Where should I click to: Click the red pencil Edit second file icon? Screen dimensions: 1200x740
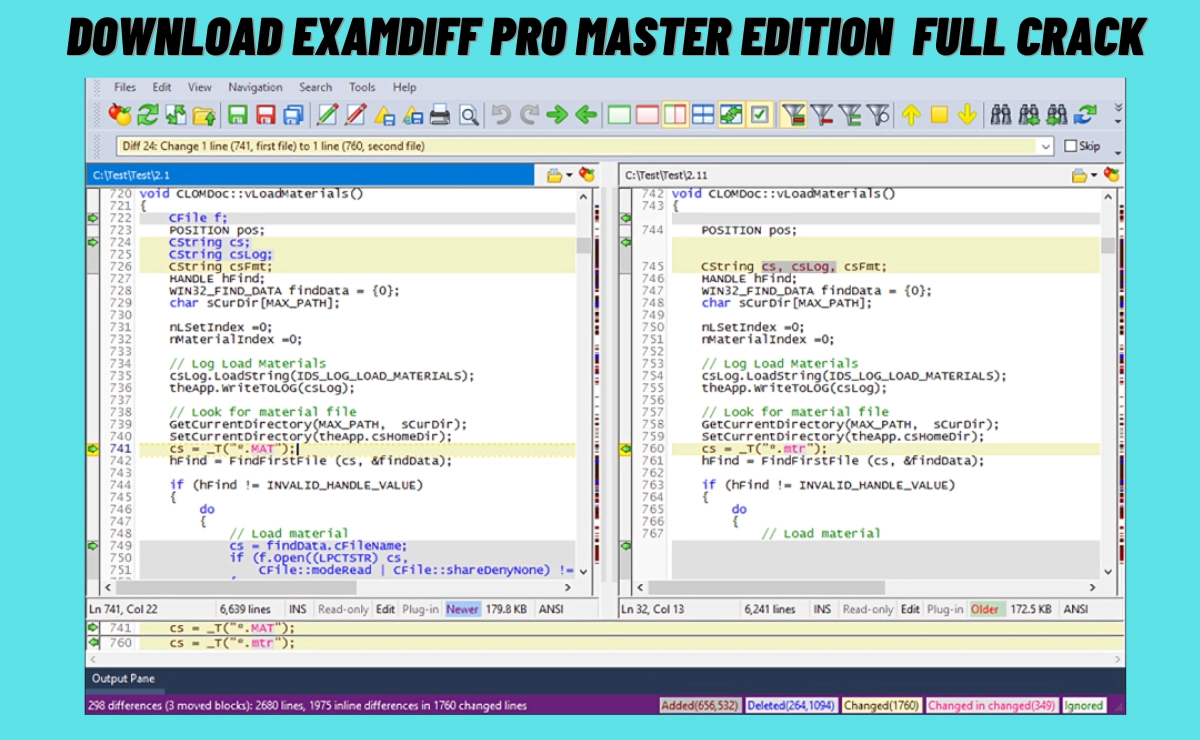[355, 115]
